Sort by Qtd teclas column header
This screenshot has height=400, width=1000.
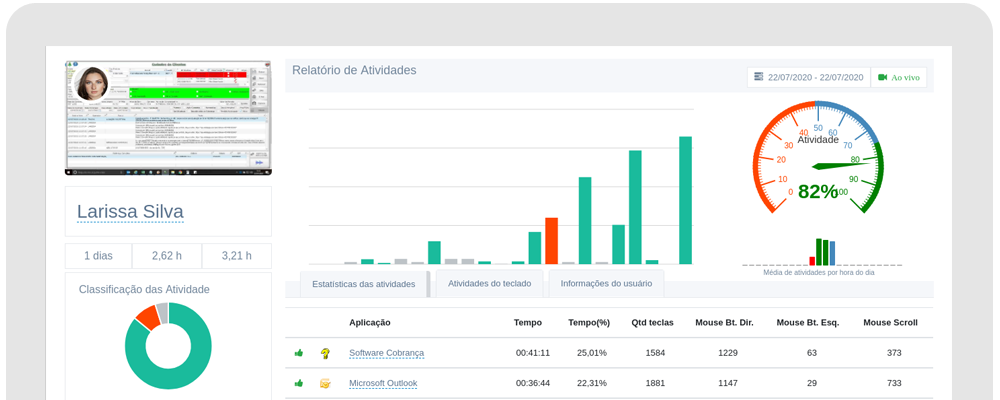point(652,323)
